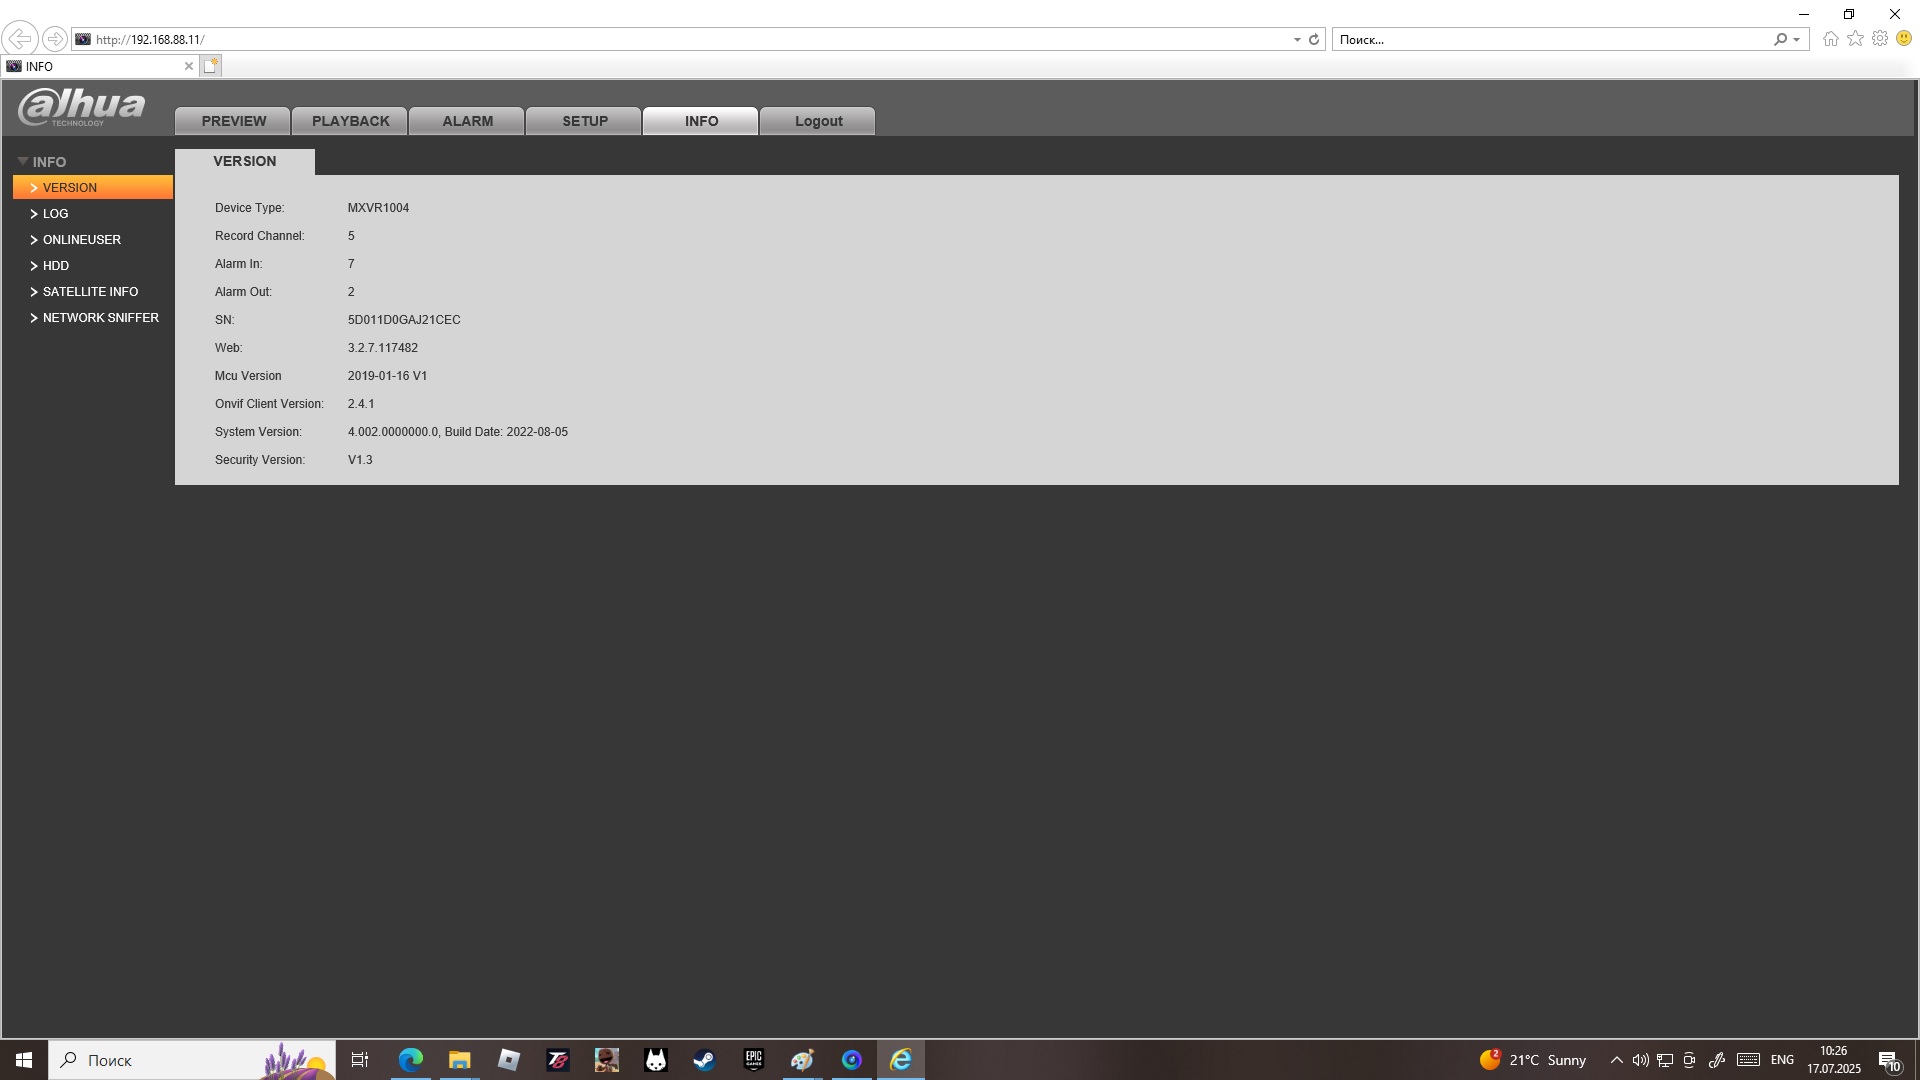Click the search magnifier icon in browser
The image size is (1920, 1080).
(x=1780, y=40)
